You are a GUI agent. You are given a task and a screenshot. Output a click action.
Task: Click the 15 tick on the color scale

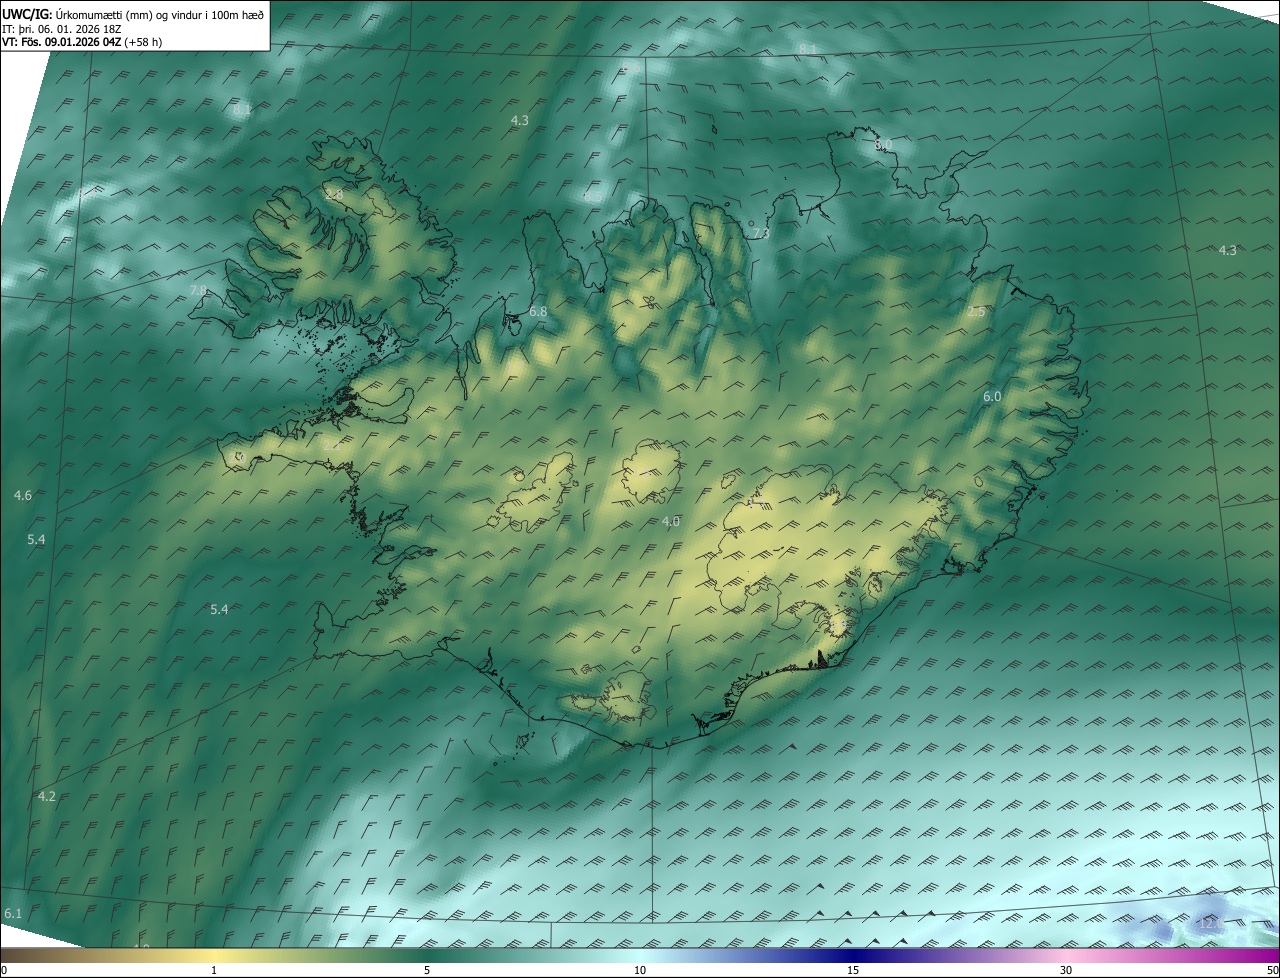click(x=853, y=970)
